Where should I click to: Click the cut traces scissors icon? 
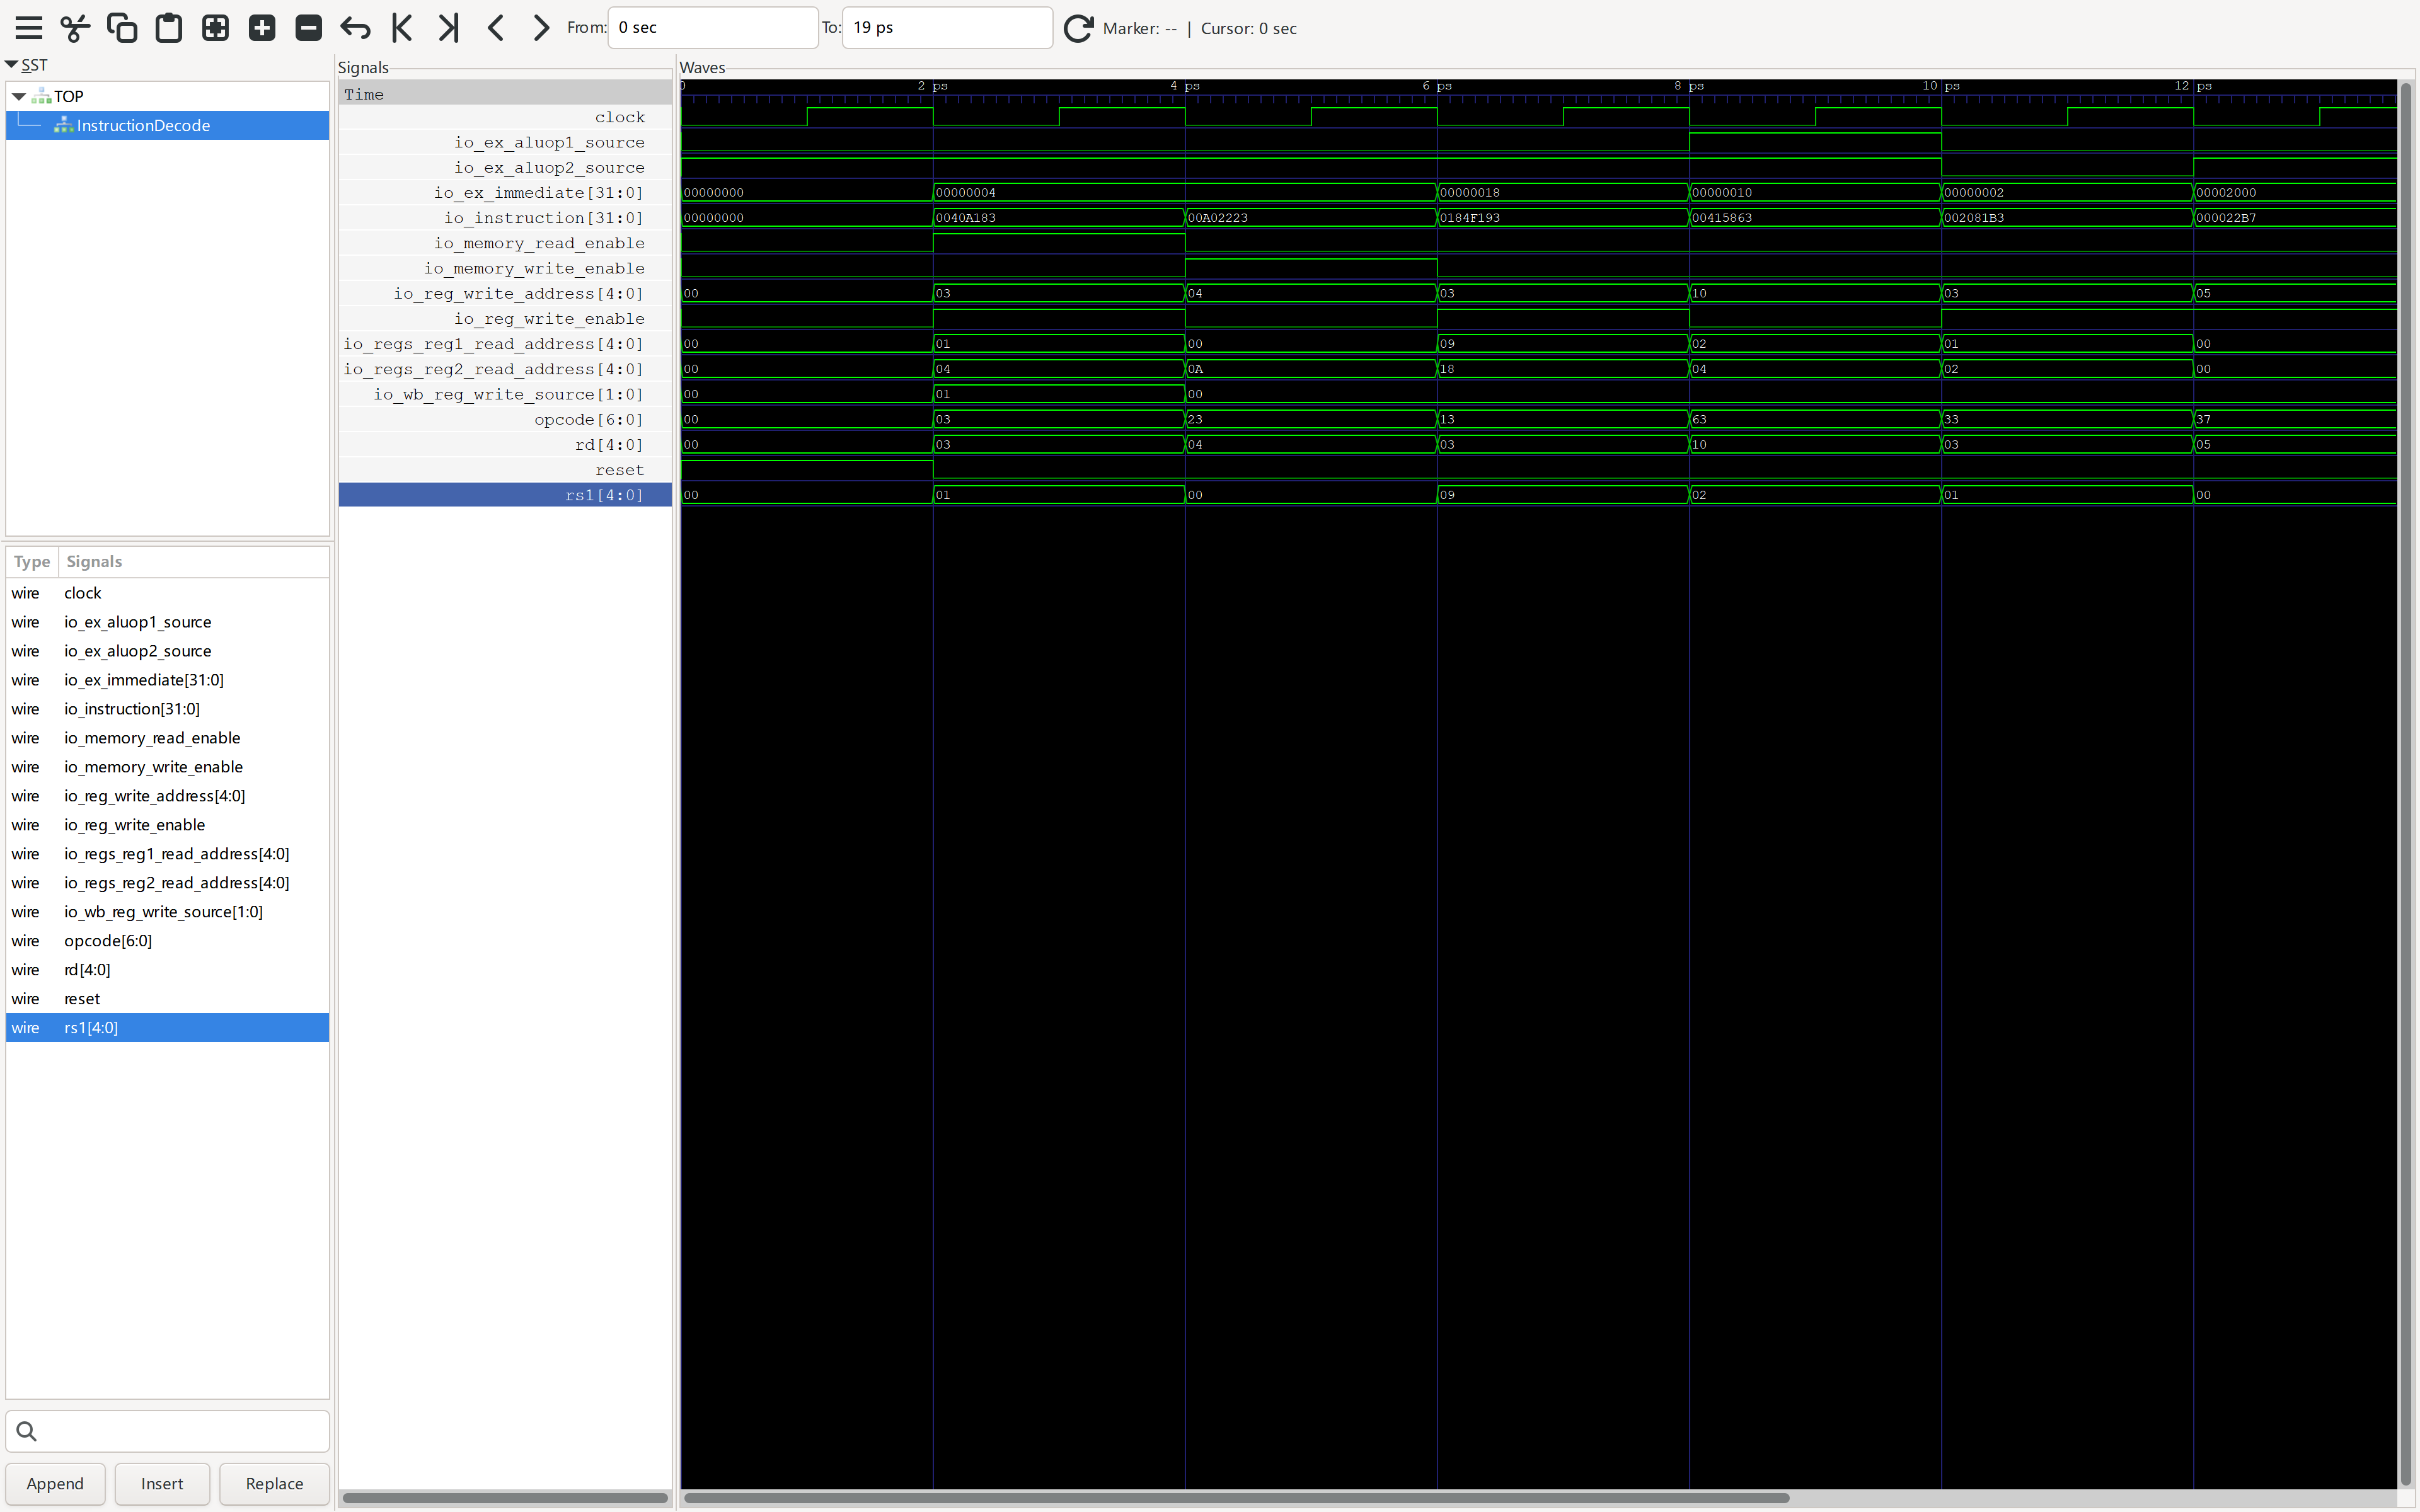point(75,28)
